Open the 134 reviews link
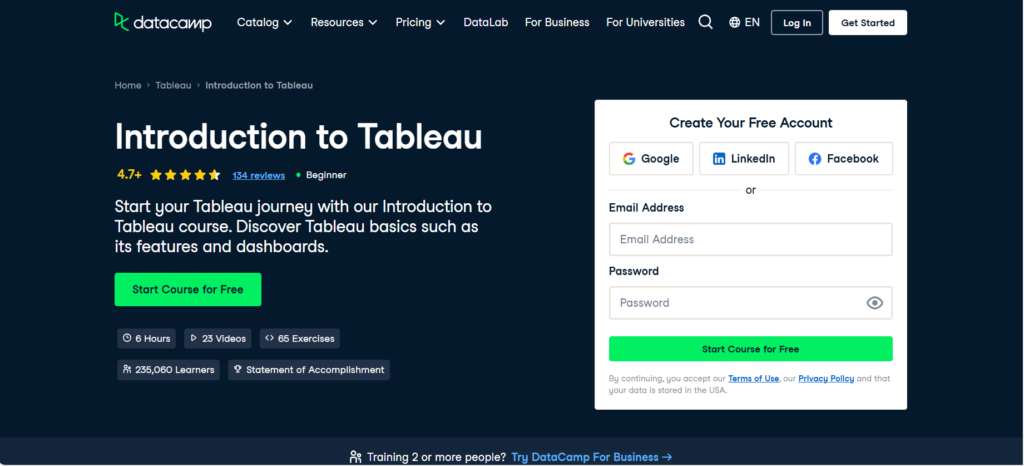This screenshot has height=466, width=1024. pos(259,175)
